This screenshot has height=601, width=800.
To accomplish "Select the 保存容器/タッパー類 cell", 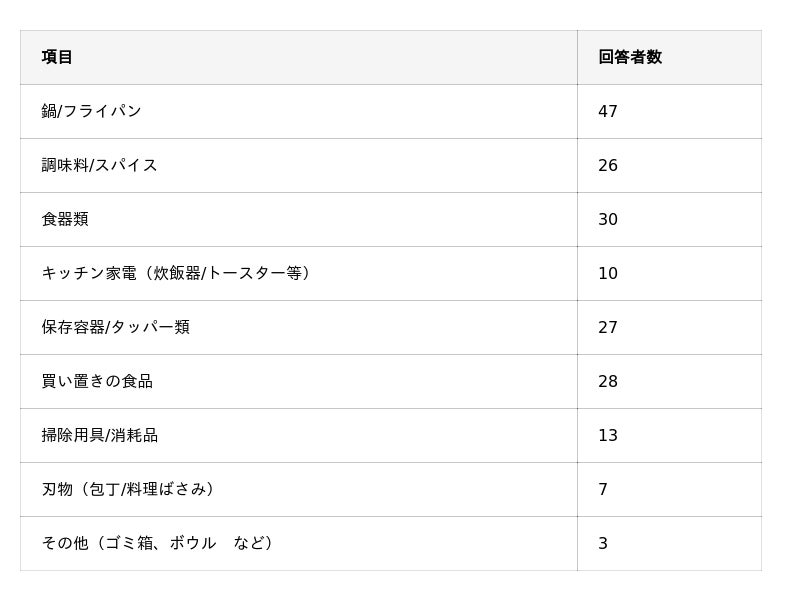I will point(115,327).
